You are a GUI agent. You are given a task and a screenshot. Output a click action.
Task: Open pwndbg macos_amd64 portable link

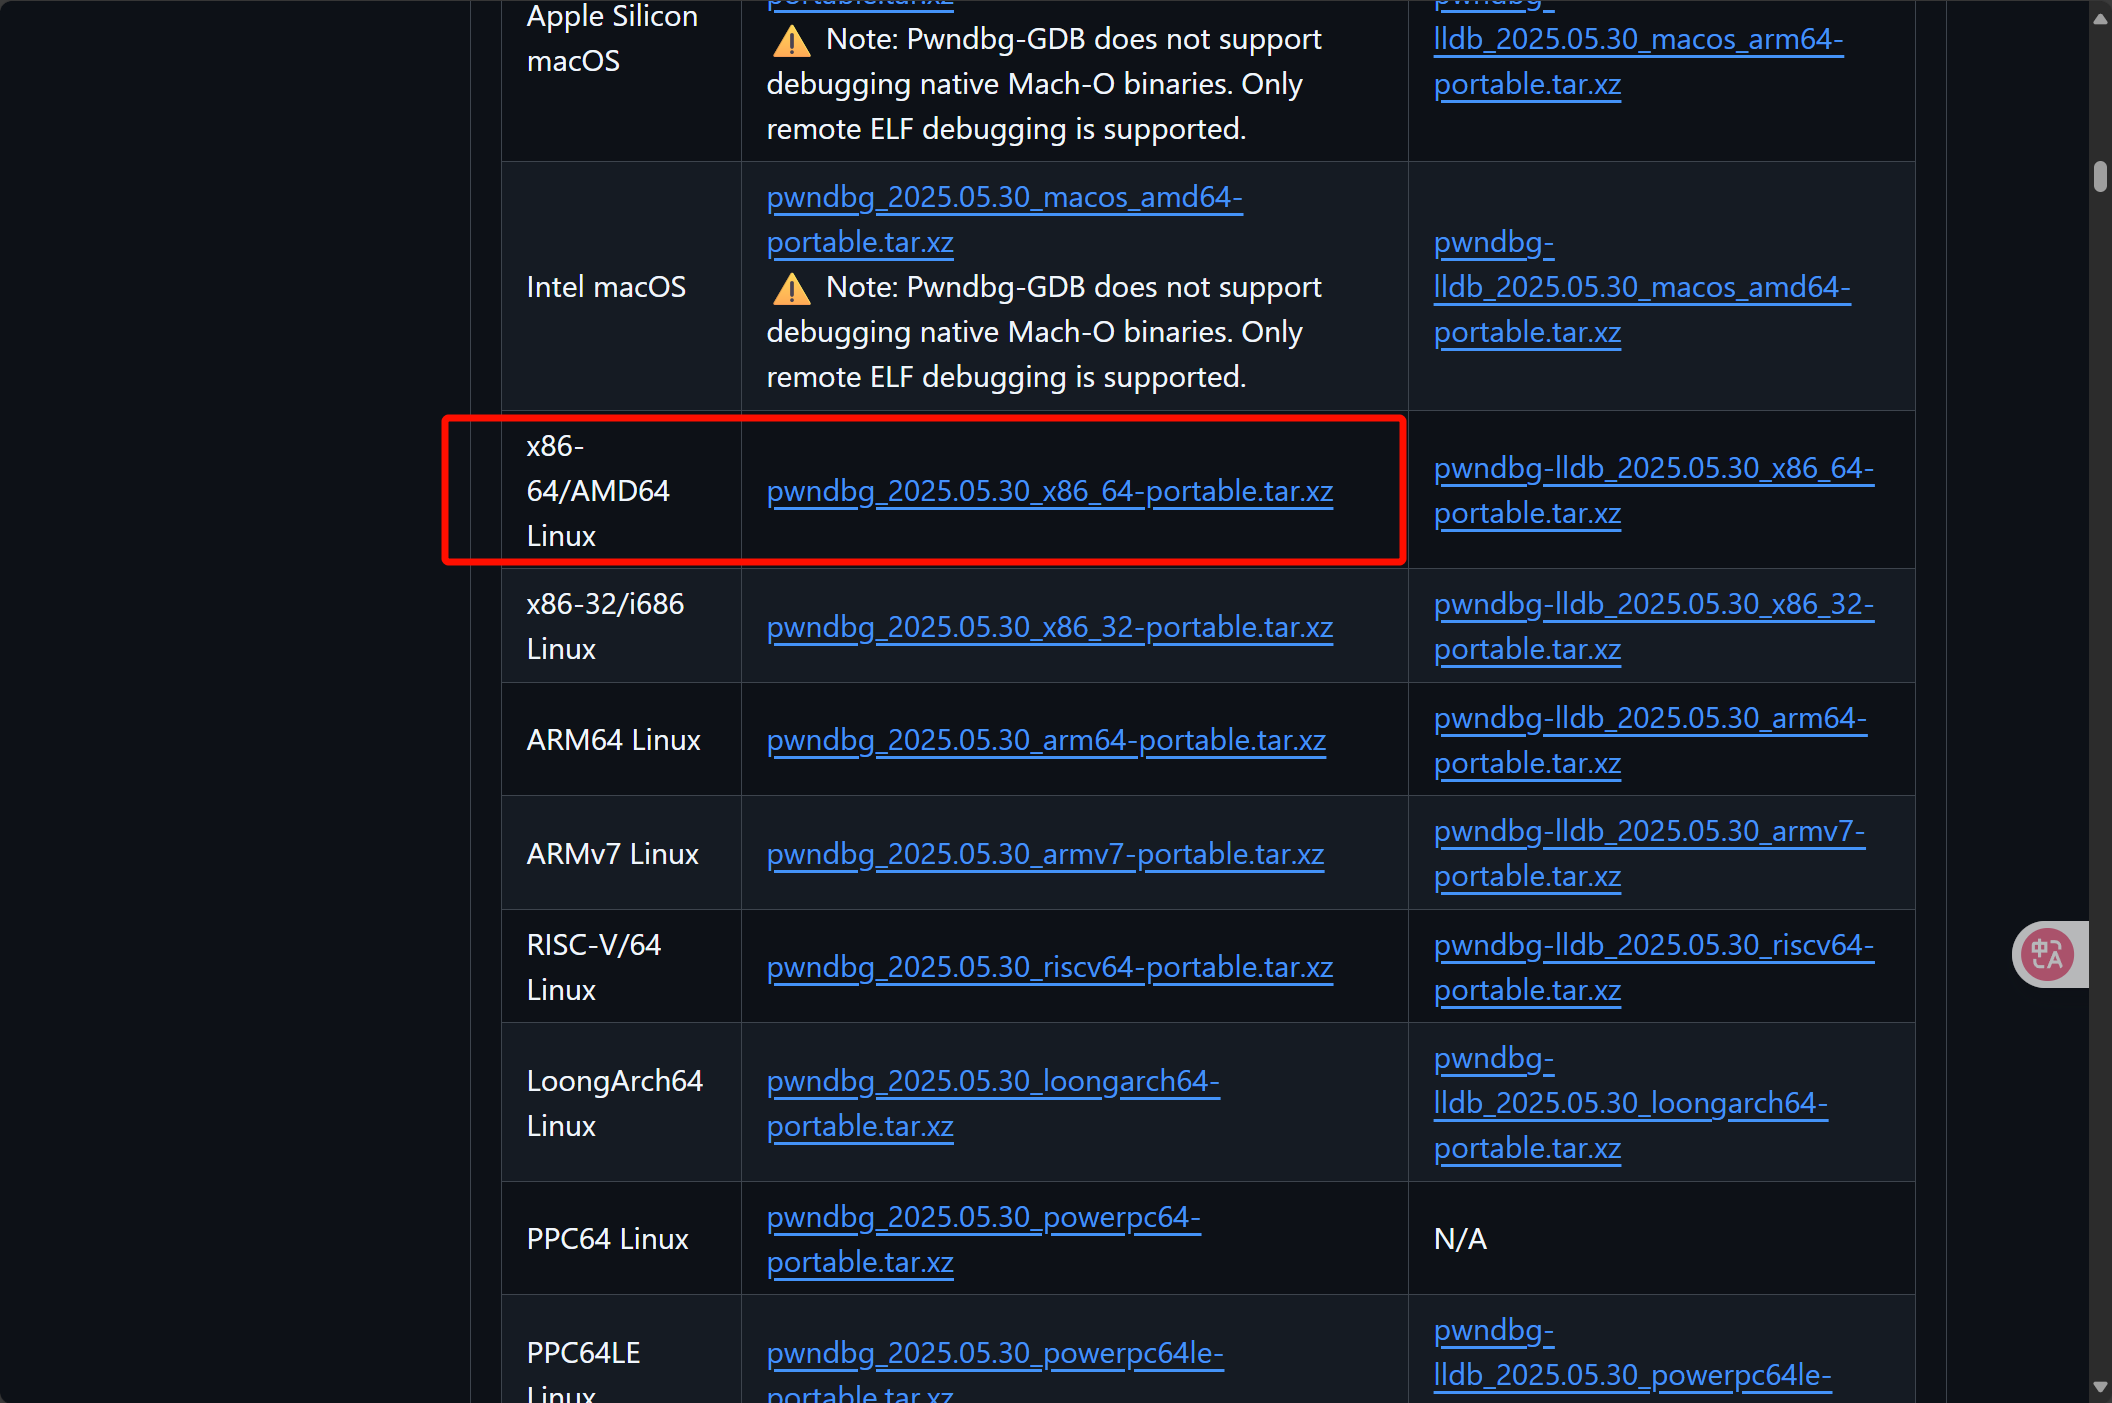[x=1004, y=198]
